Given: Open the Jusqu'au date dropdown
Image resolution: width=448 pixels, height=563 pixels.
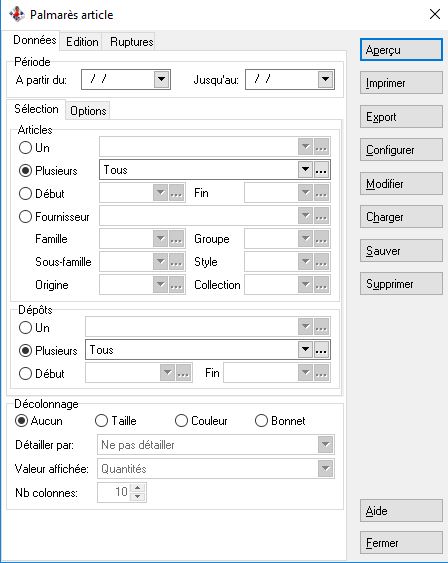Looking at the screenshot, I should pos(325,79).
